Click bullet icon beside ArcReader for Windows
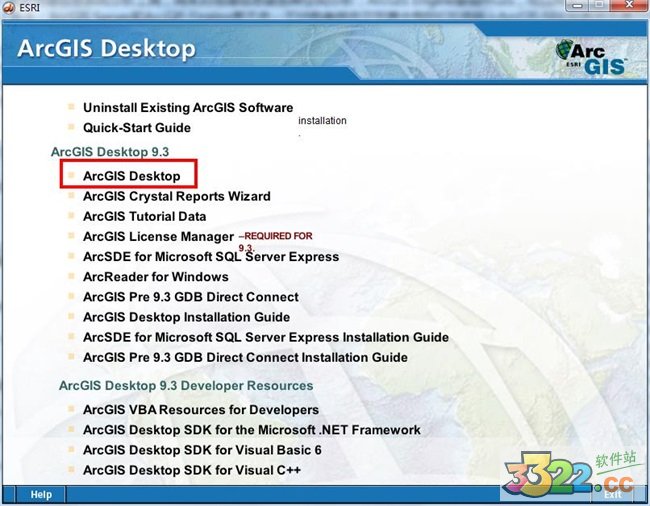 [x=71, y=275]
